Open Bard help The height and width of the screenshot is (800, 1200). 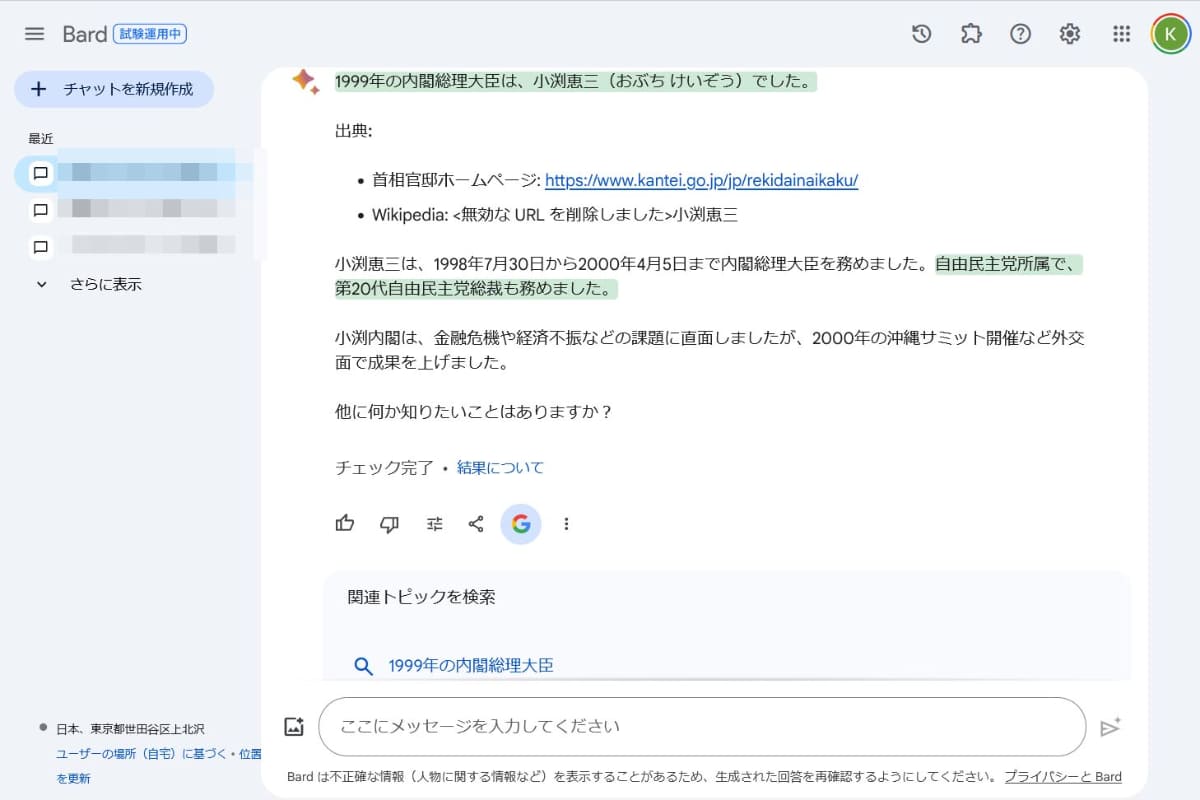[x=1020, y=33]
